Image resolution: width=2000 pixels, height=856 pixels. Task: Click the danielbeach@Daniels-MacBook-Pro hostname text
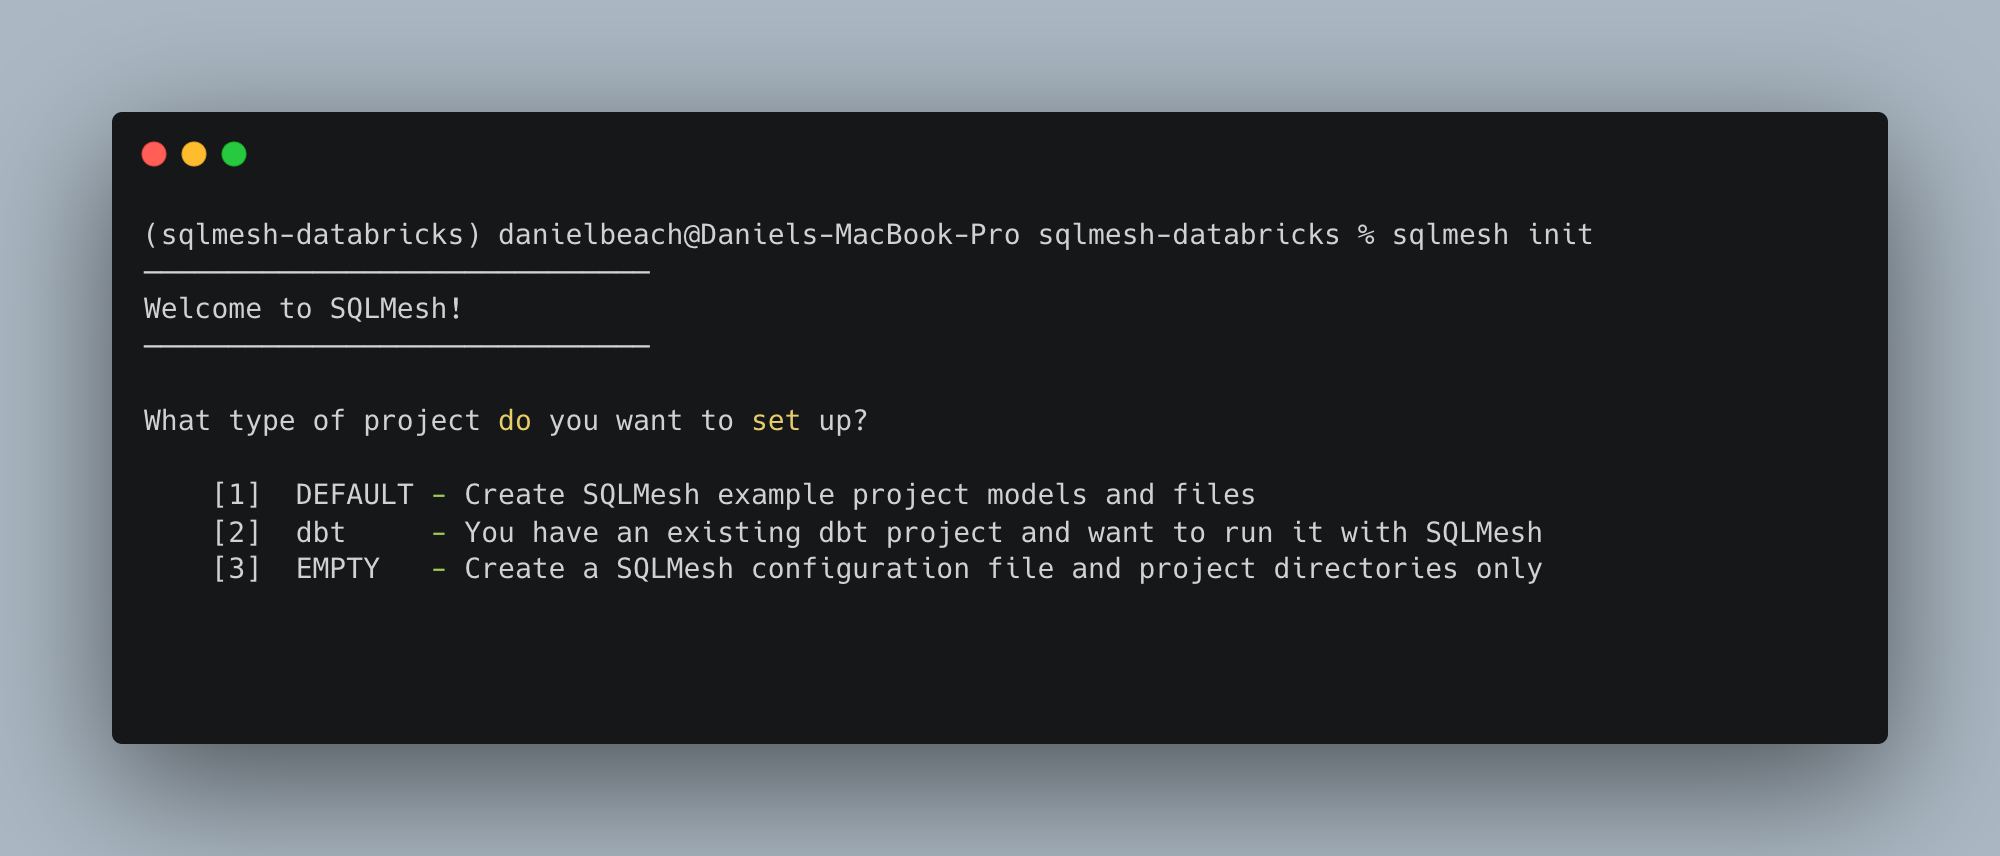[x=758, y=235]
